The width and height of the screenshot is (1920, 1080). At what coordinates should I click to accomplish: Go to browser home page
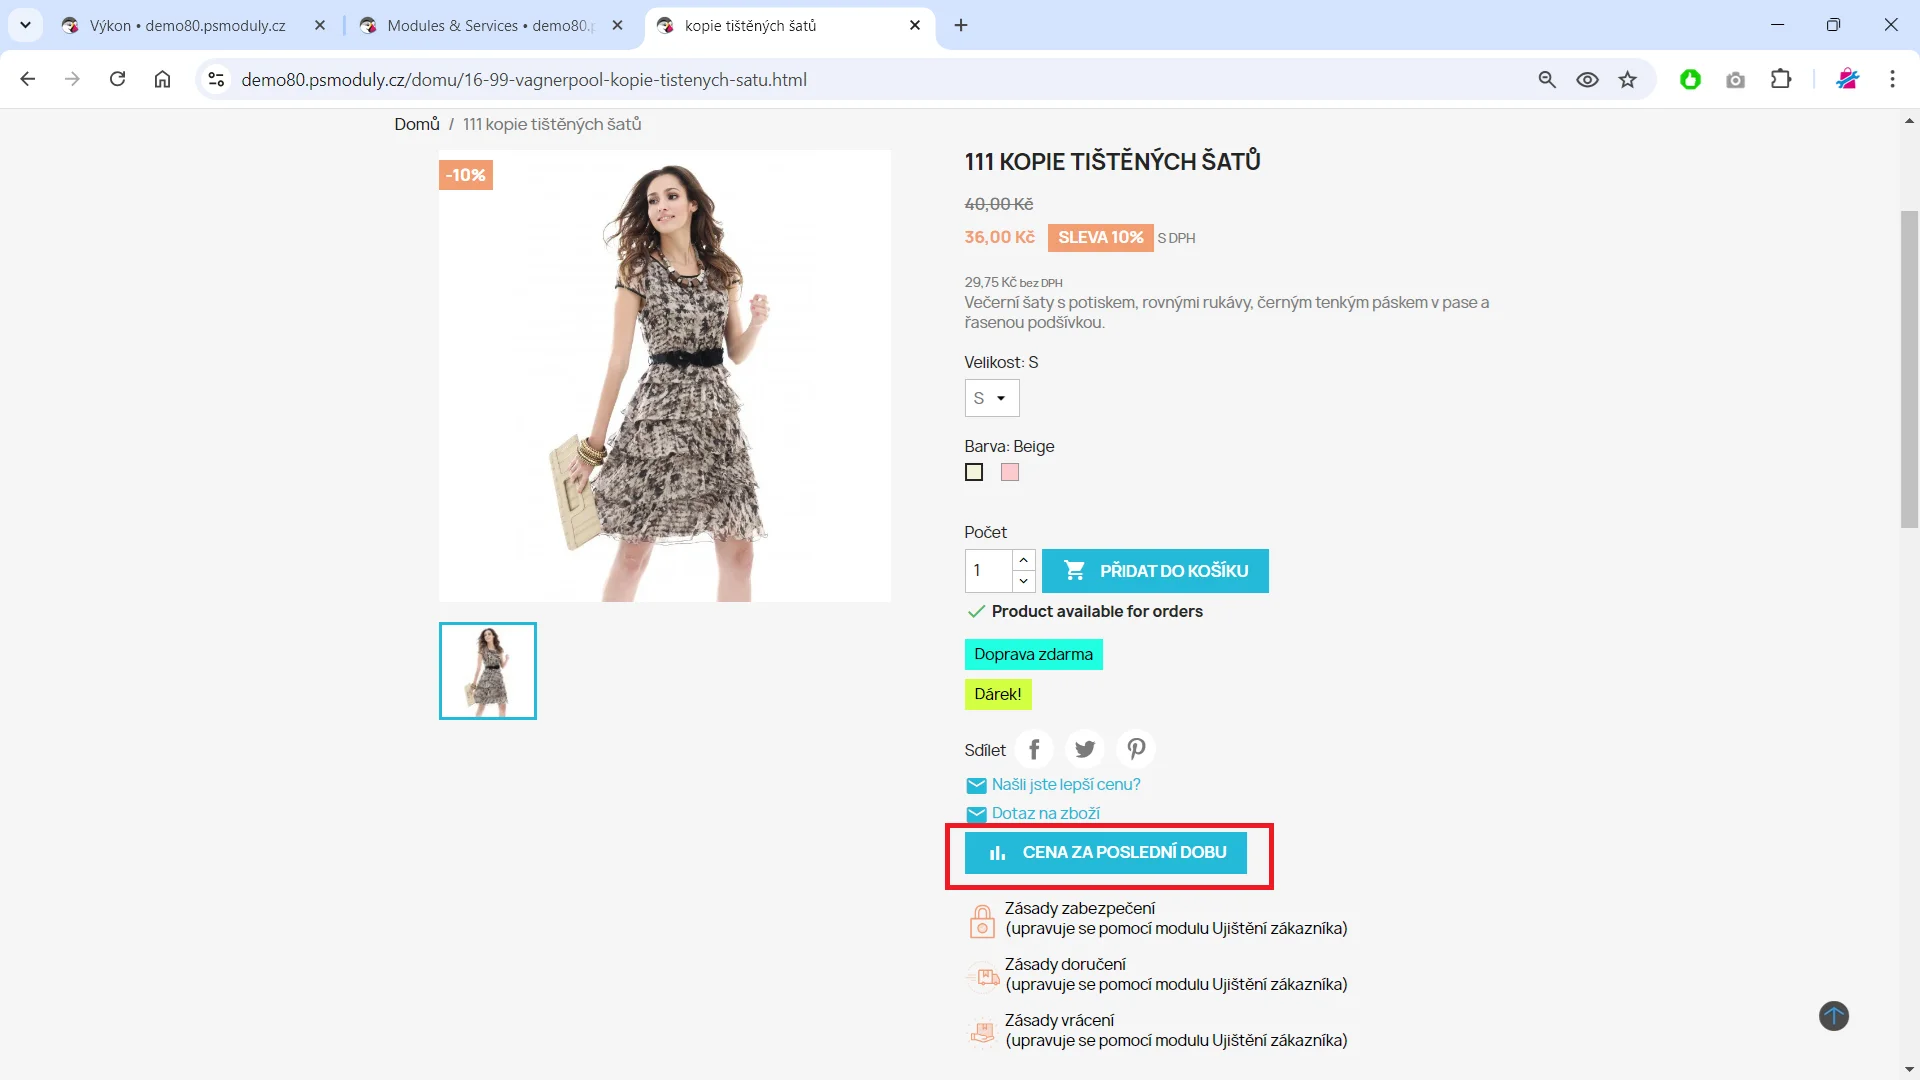(x=162, y=80)
